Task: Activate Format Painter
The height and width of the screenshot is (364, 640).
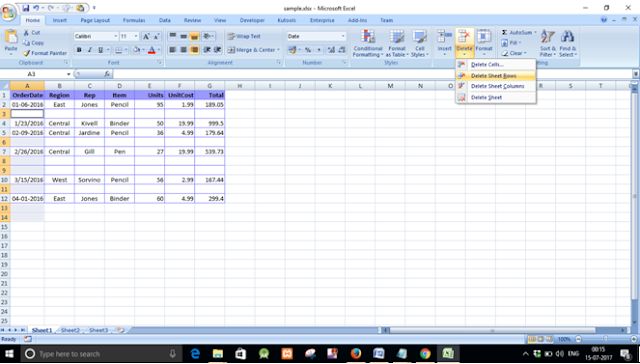Action: 45,53
